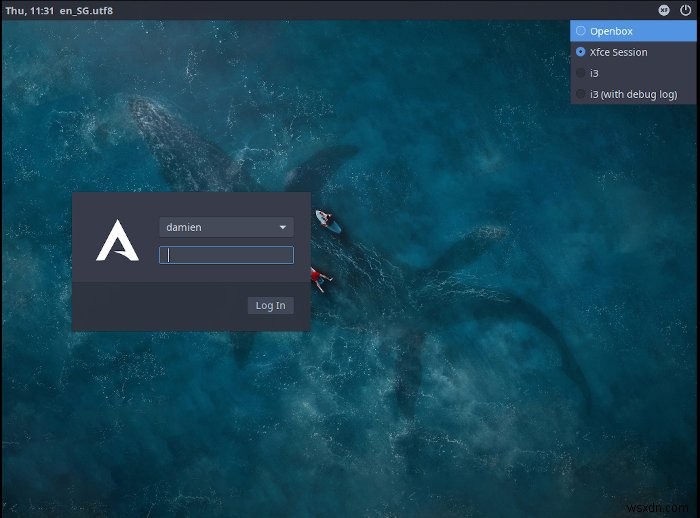
Task: Open the session selector icon in top bar
Action: (664, 10)
